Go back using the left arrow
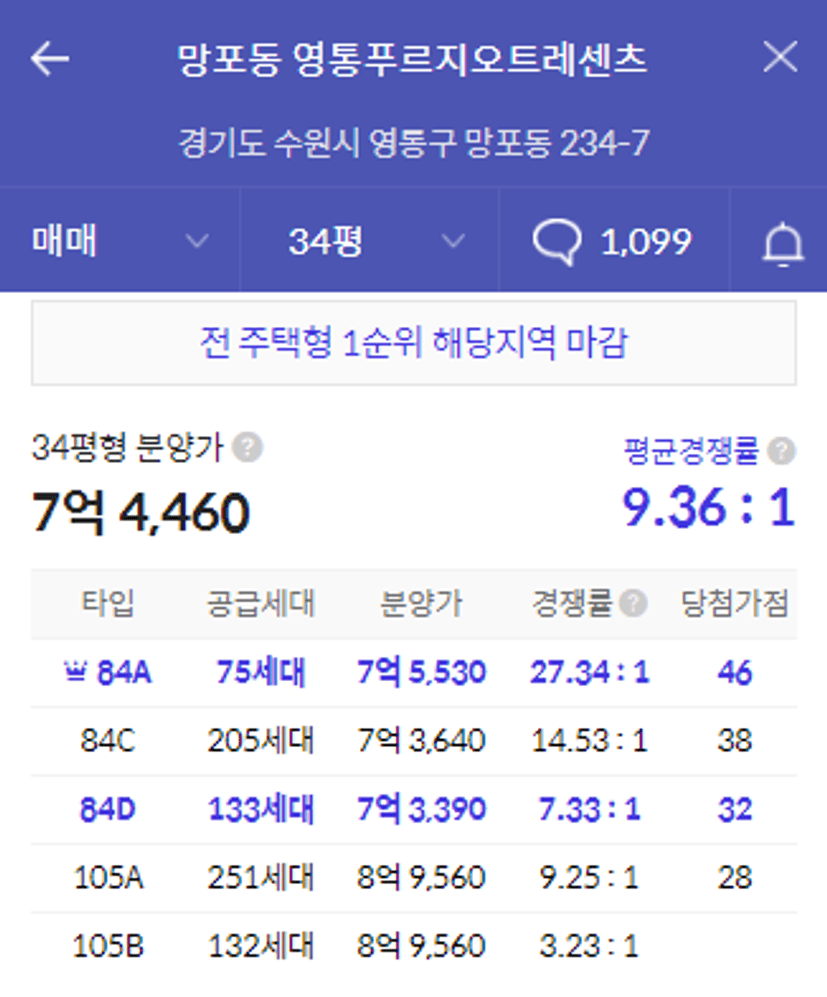Screen dimensions: 827x997 click(x=50, y=58)
